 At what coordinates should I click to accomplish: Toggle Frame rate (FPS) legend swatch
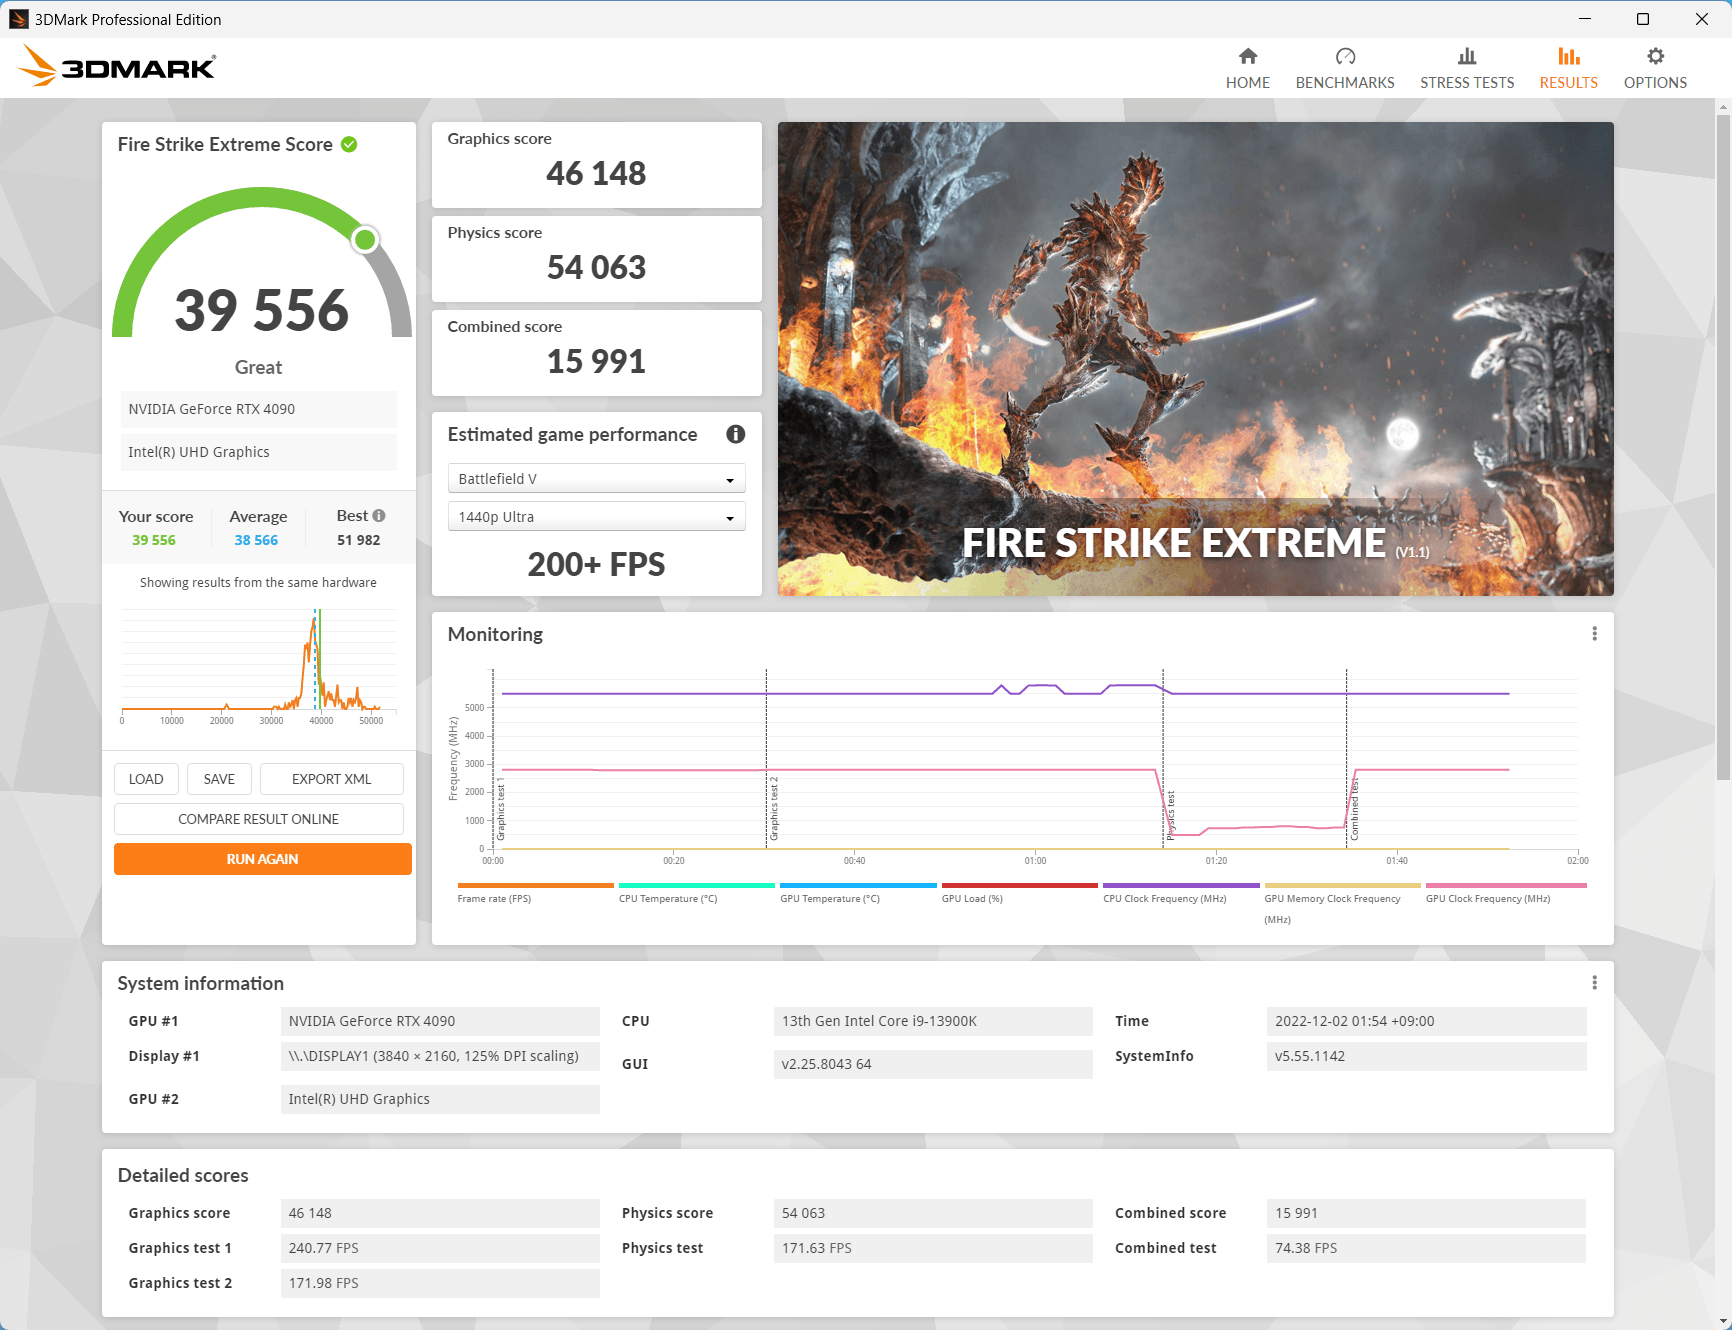pyautogui.click(x=535, y=885)
